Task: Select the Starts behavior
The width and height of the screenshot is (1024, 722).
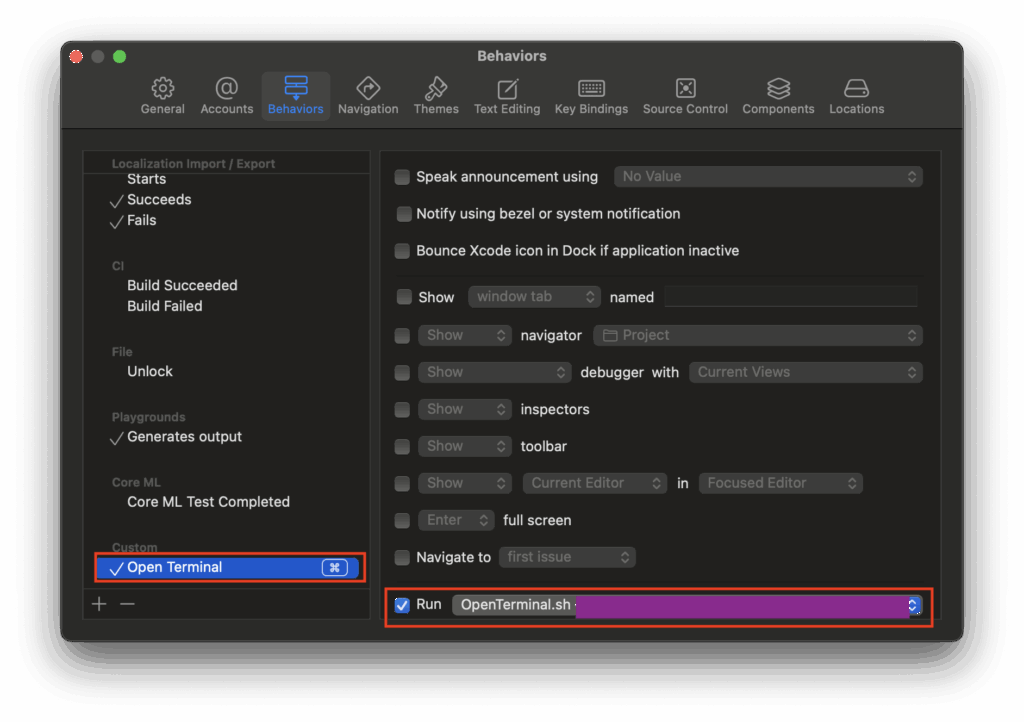Action: (x=146, y=179)
